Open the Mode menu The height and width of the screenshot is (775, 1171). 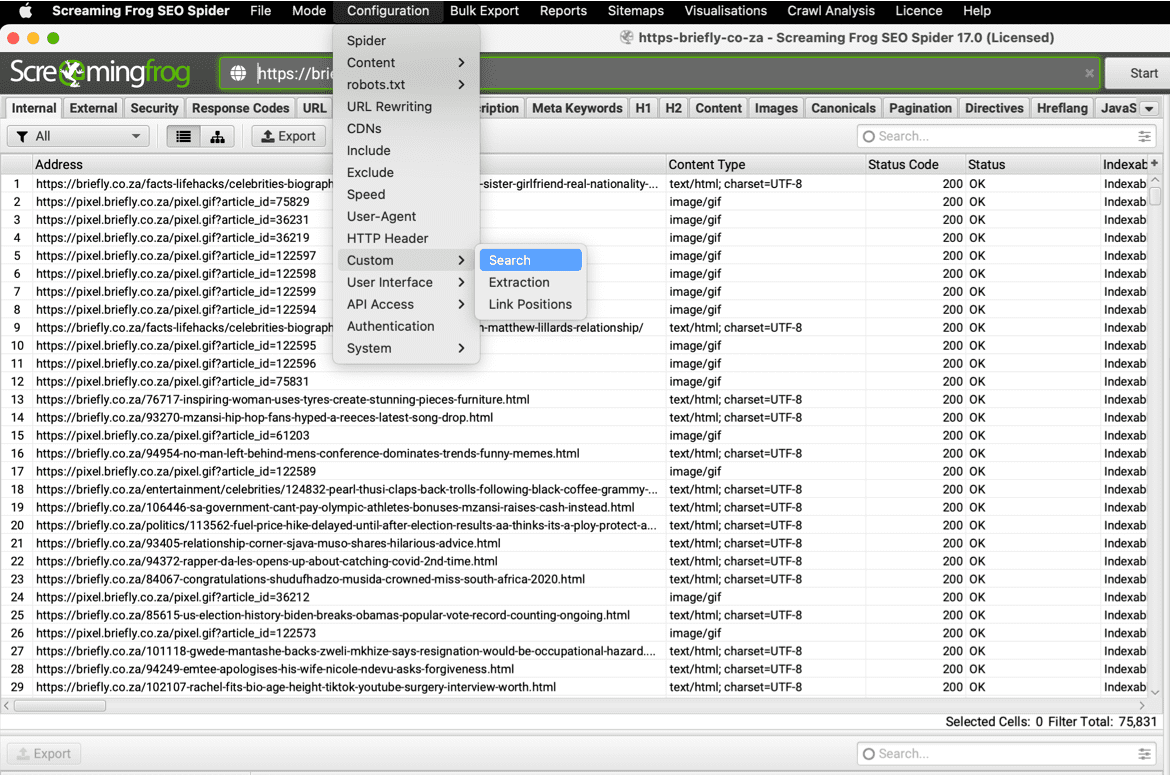[308, 10]
